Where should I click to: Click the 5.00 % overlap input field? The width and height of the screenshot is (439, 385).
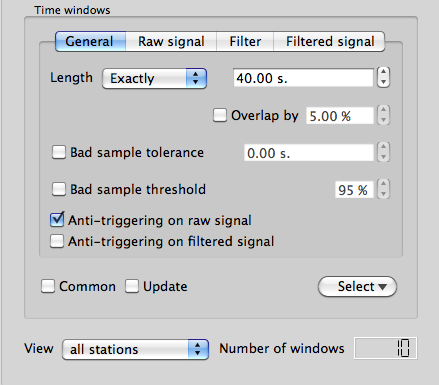coord(340,116)
